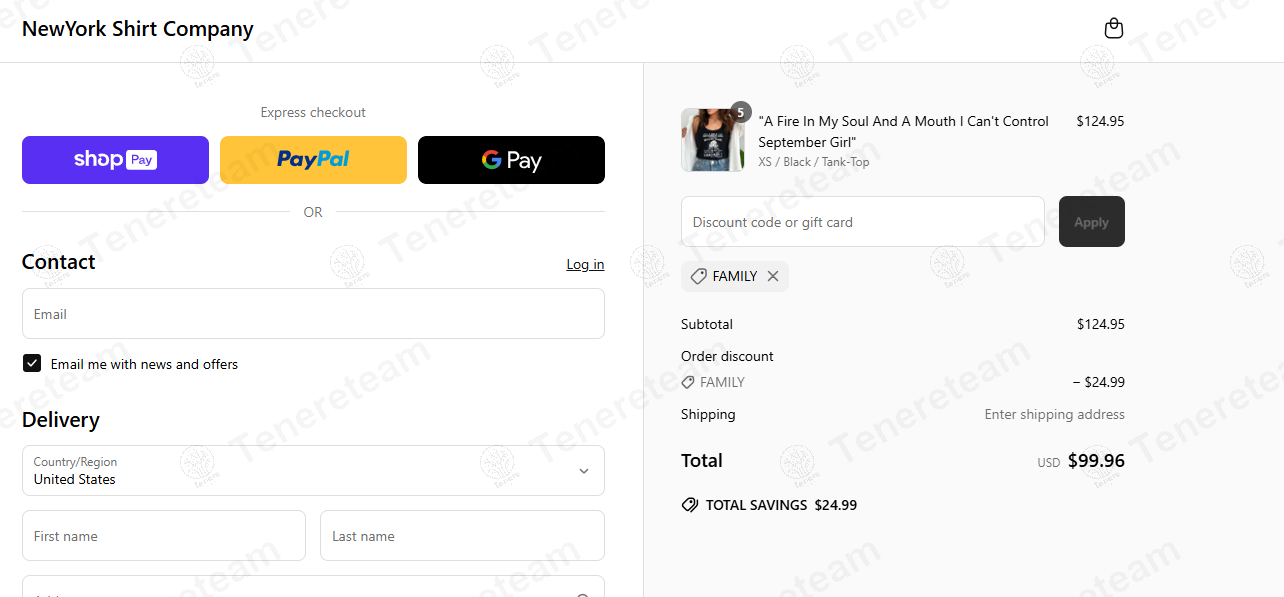Click the Last name field
The width and height of the screenshot is (1284, 597).
pyautogui.click(x=462, y=536)
